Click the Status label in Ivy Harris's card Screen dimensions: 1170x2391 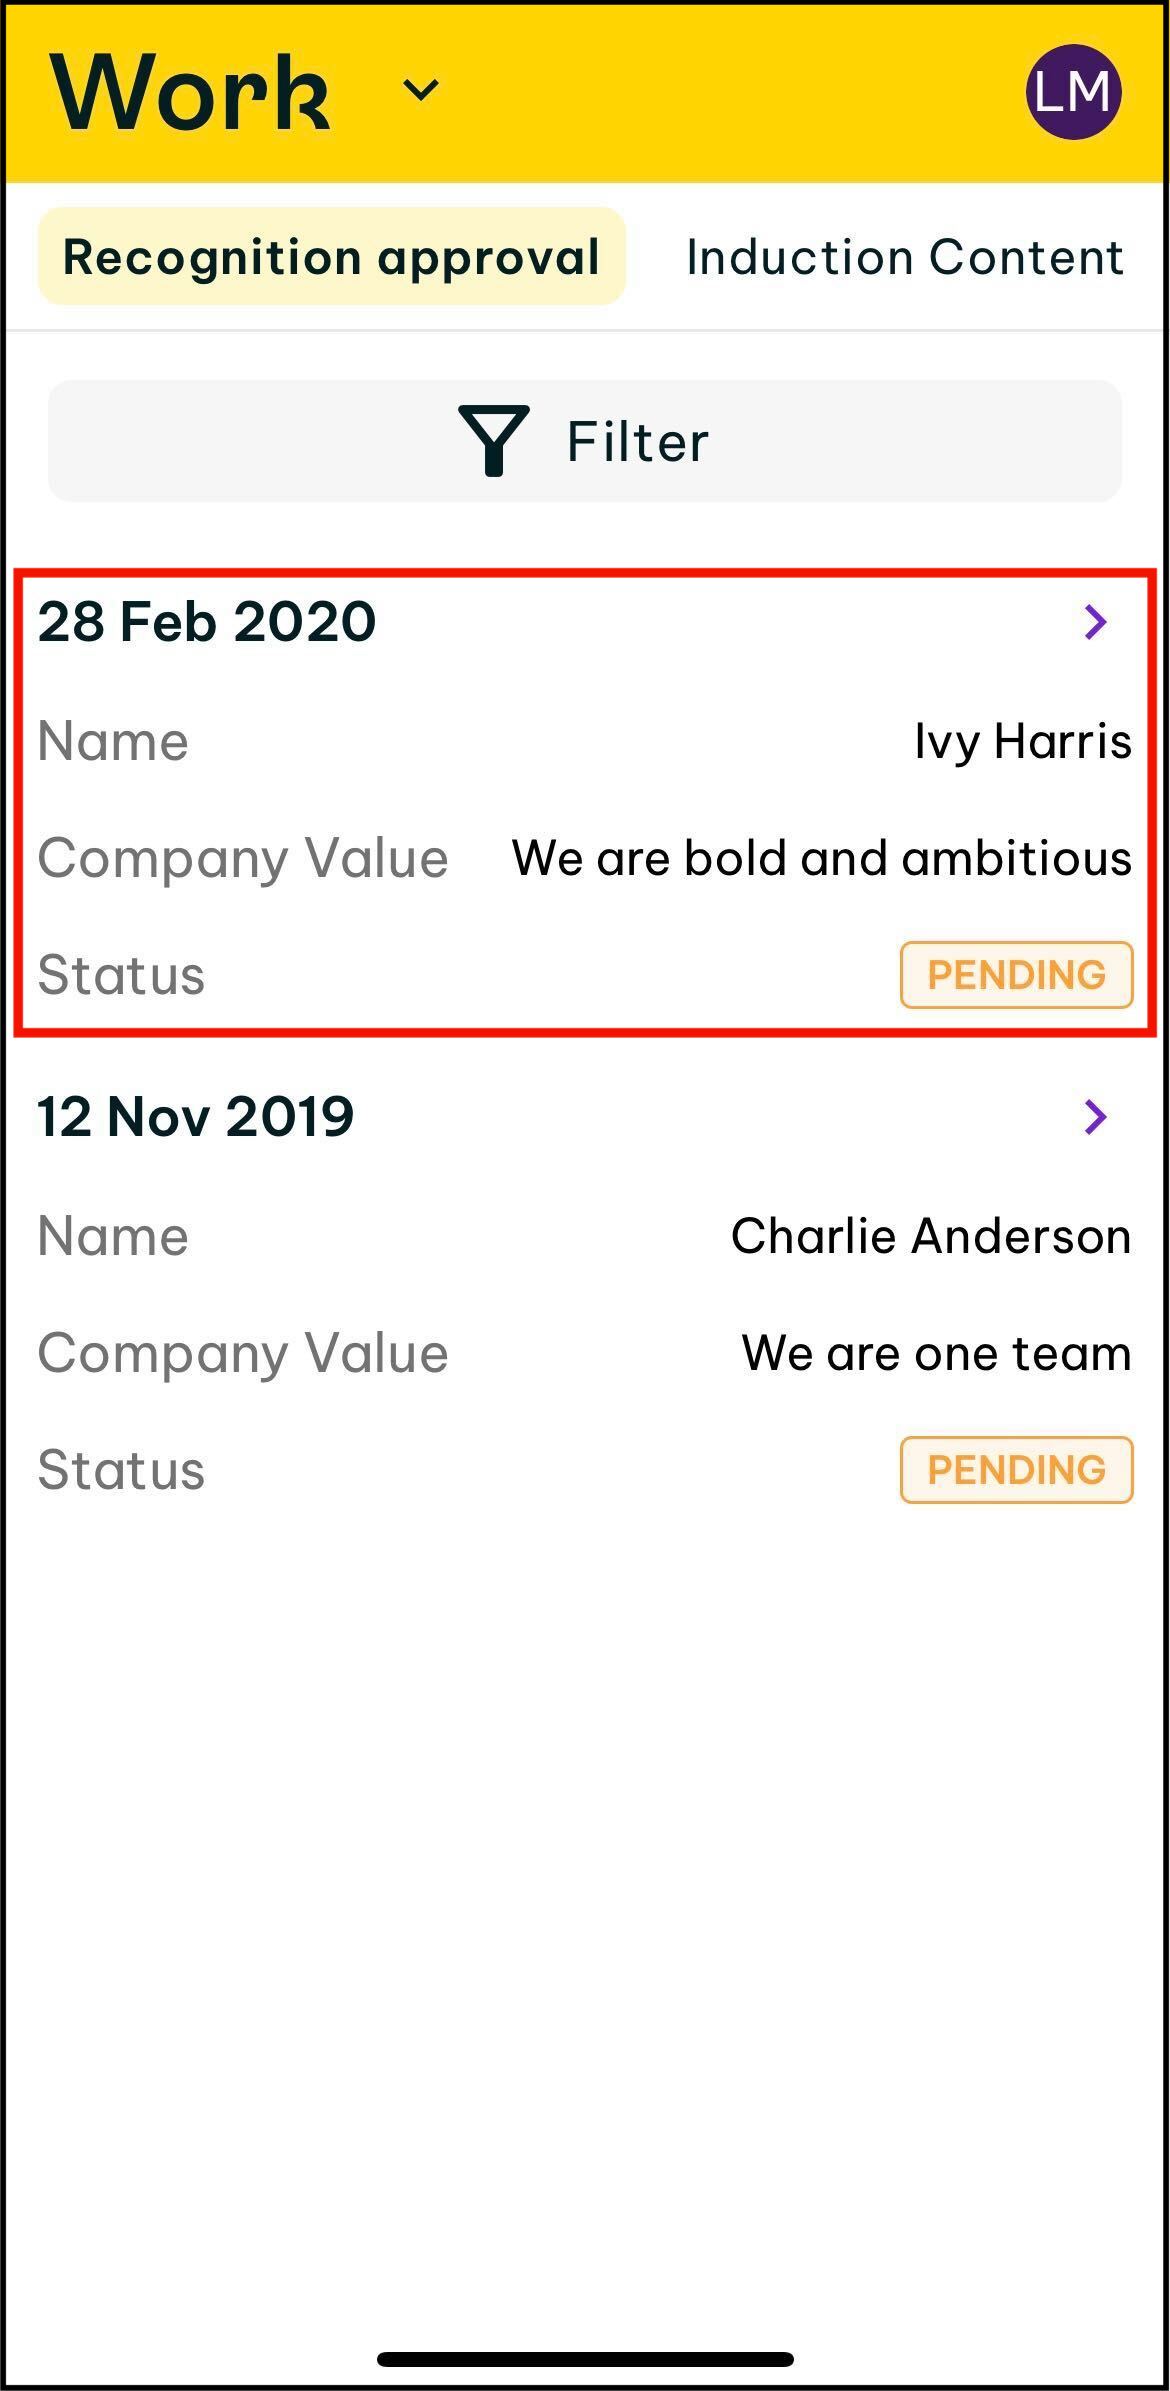[x=121, y=975]
